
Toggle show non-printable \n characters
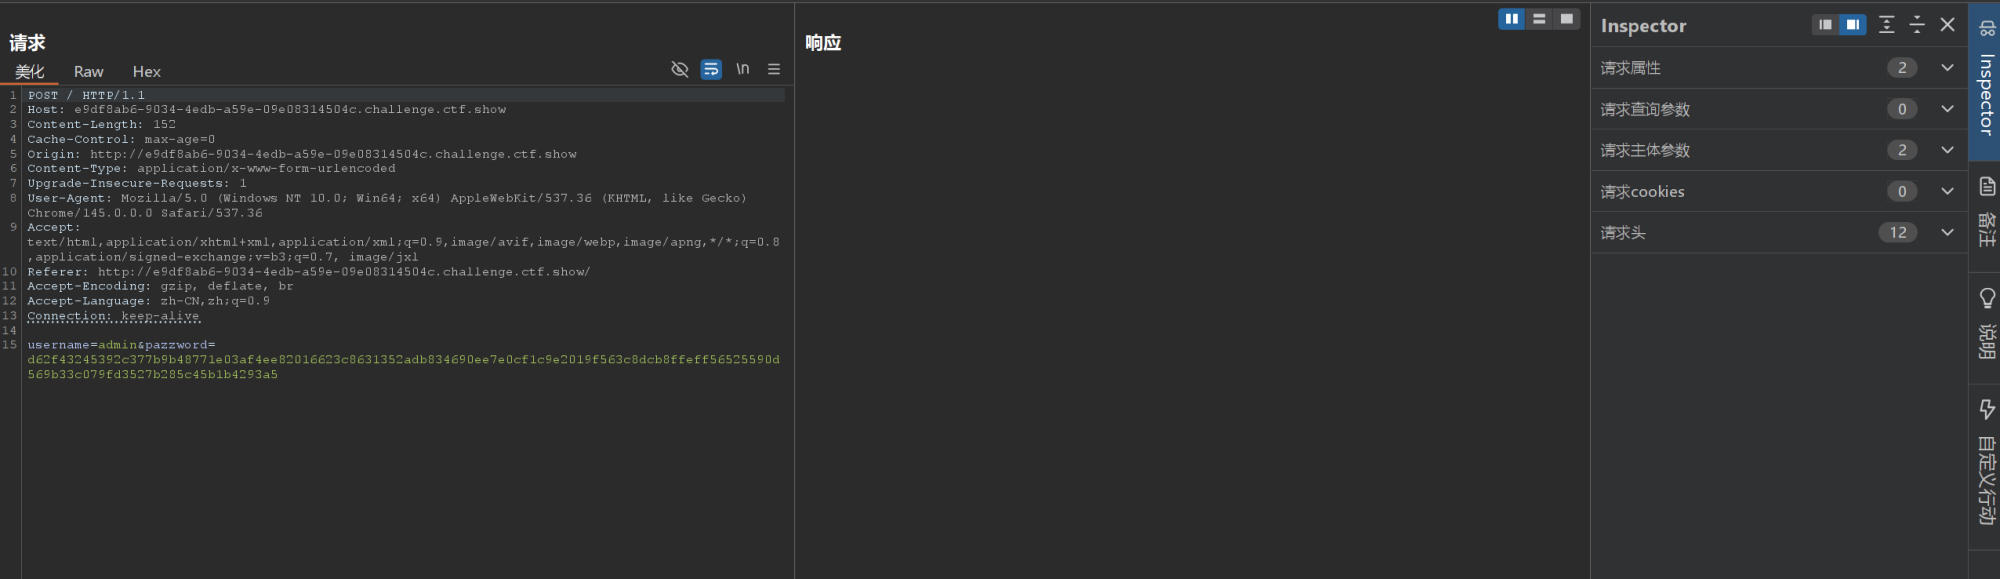coord(742,69)
